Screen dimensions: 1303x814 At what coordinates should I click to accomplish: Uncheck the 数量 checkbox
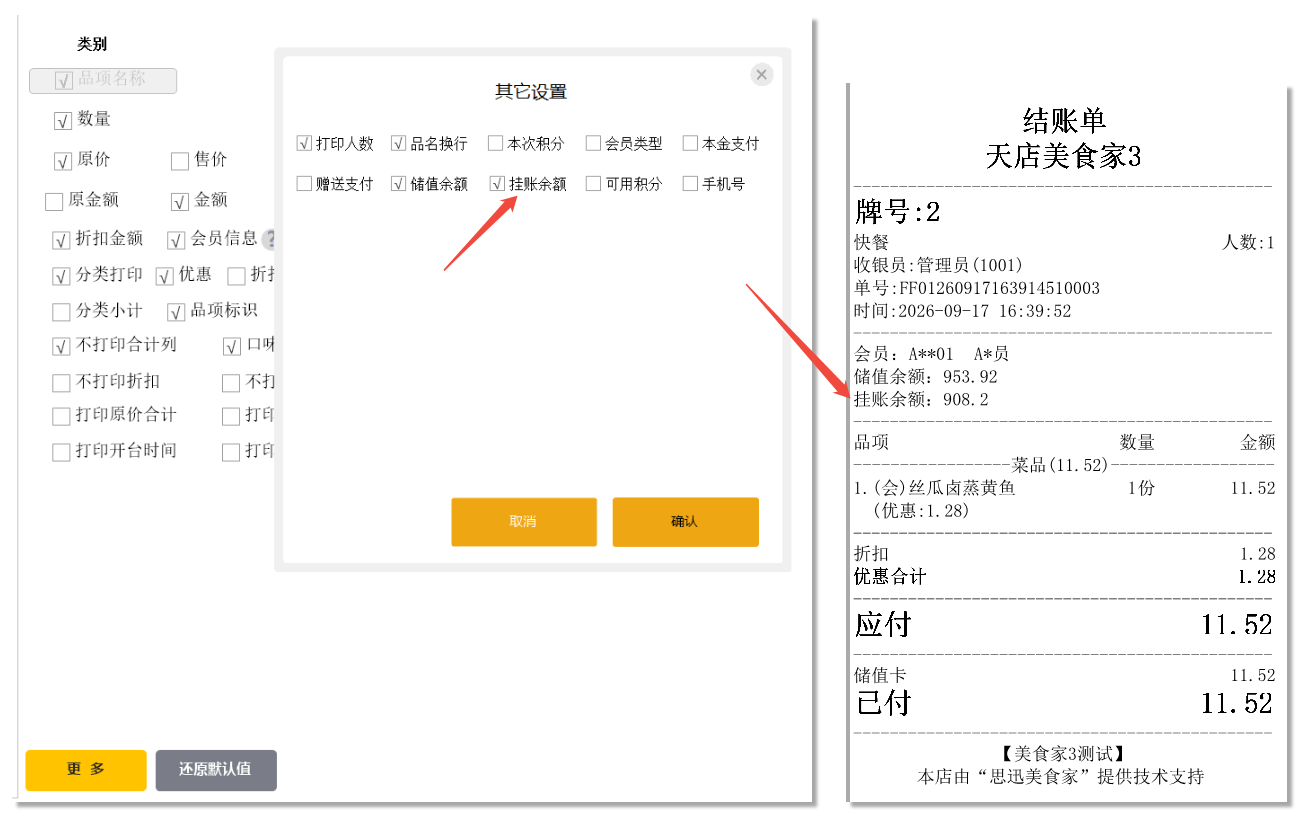pyautogui.click(x=63, y=121)
